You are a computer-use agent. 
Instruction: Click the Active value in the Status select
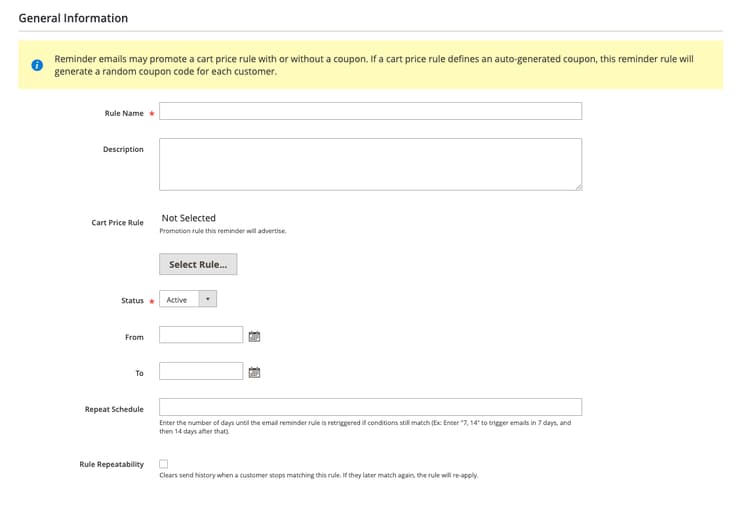click(x=176, y=299)
